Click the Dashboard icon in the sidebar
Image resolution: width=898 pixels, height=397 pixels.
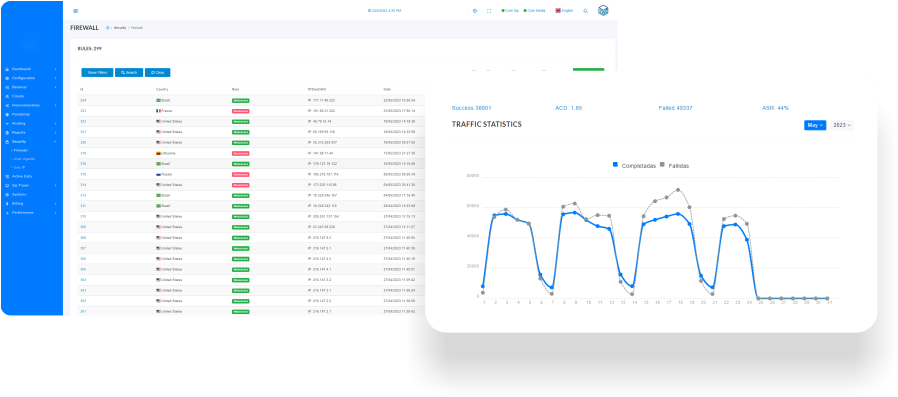coord(7,69)
